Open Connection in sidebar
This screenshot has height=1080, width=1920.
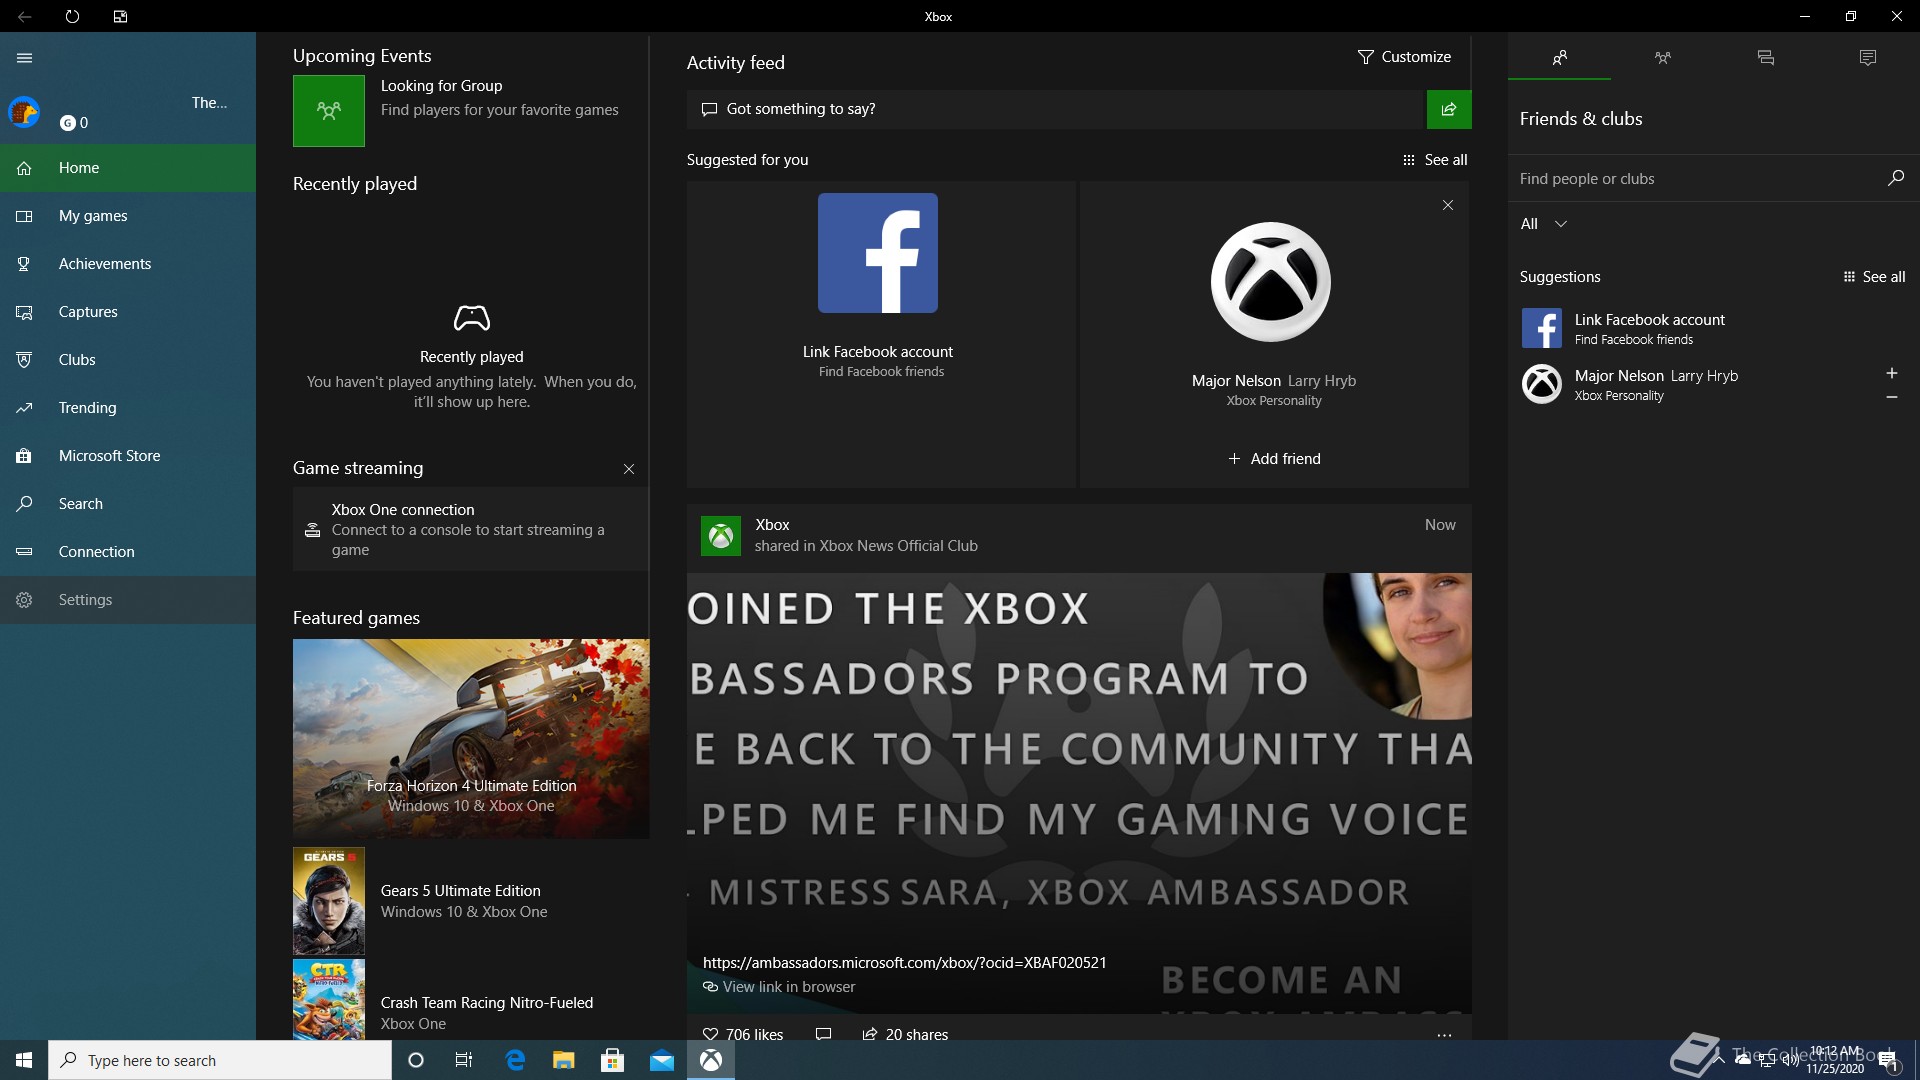click(x=128, y=552)
